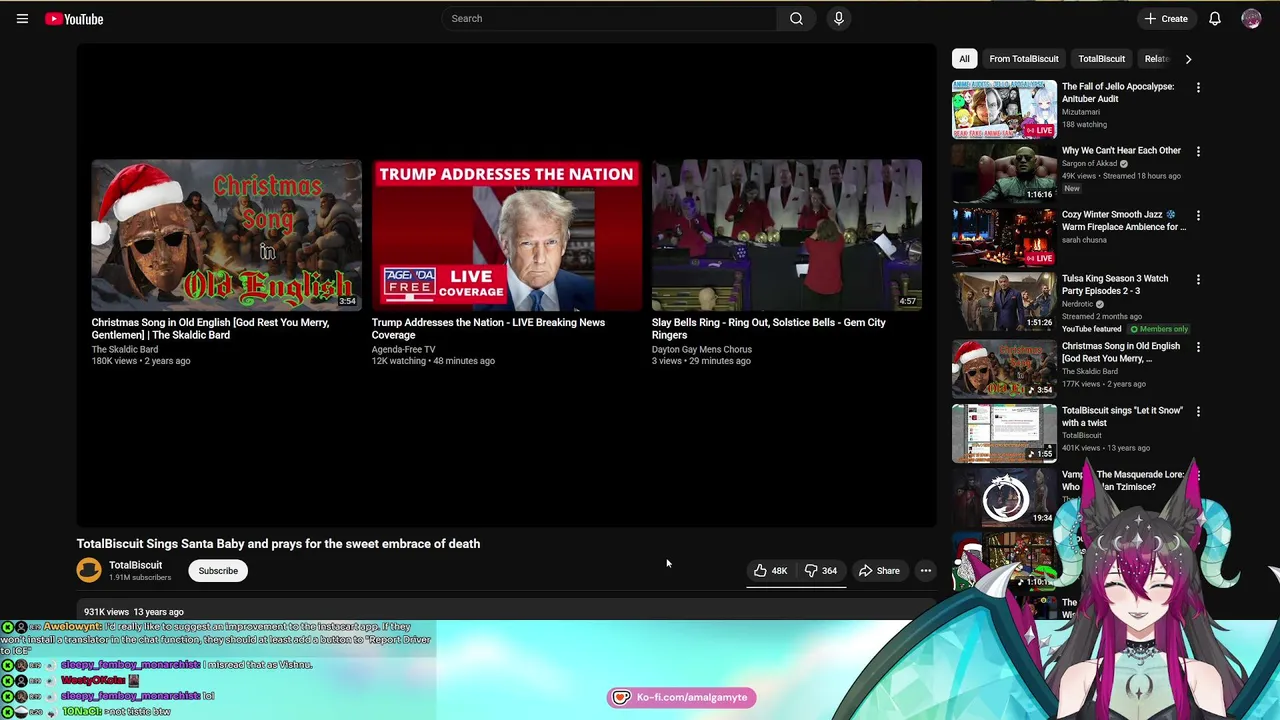The image size is (1280, 720).
Task: Open options for TotalBiscuit sings Let it Snow
Action: click(x=1198, y=411)
